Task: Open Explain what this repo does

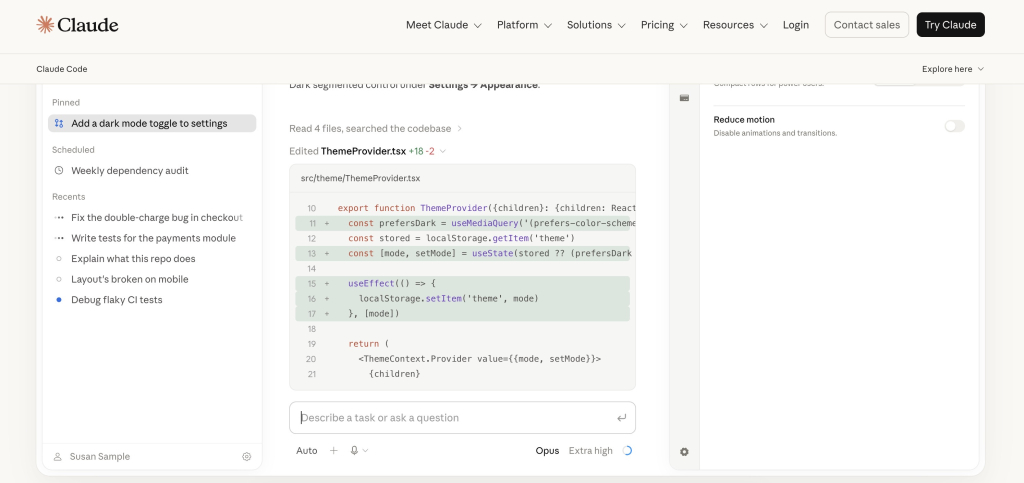Action: (x=133, y=258)
